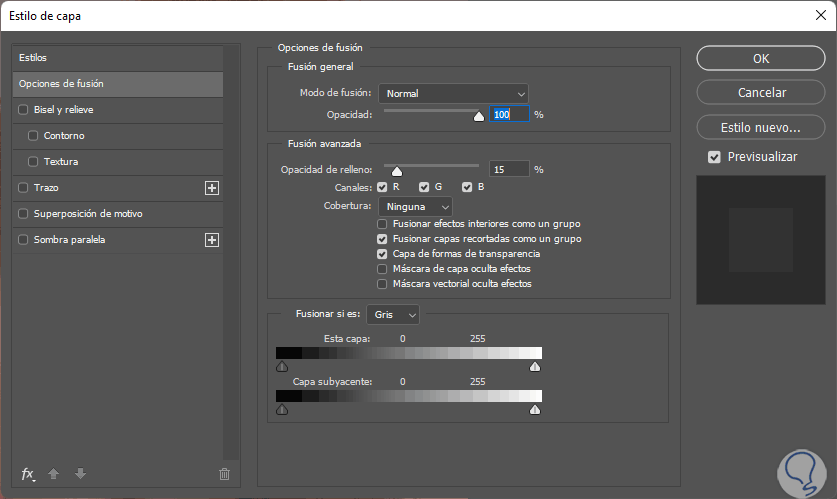Screen dimensions: 837x499
Task: Enable the Trazo checkbox
Action: [x=23, y=187]
